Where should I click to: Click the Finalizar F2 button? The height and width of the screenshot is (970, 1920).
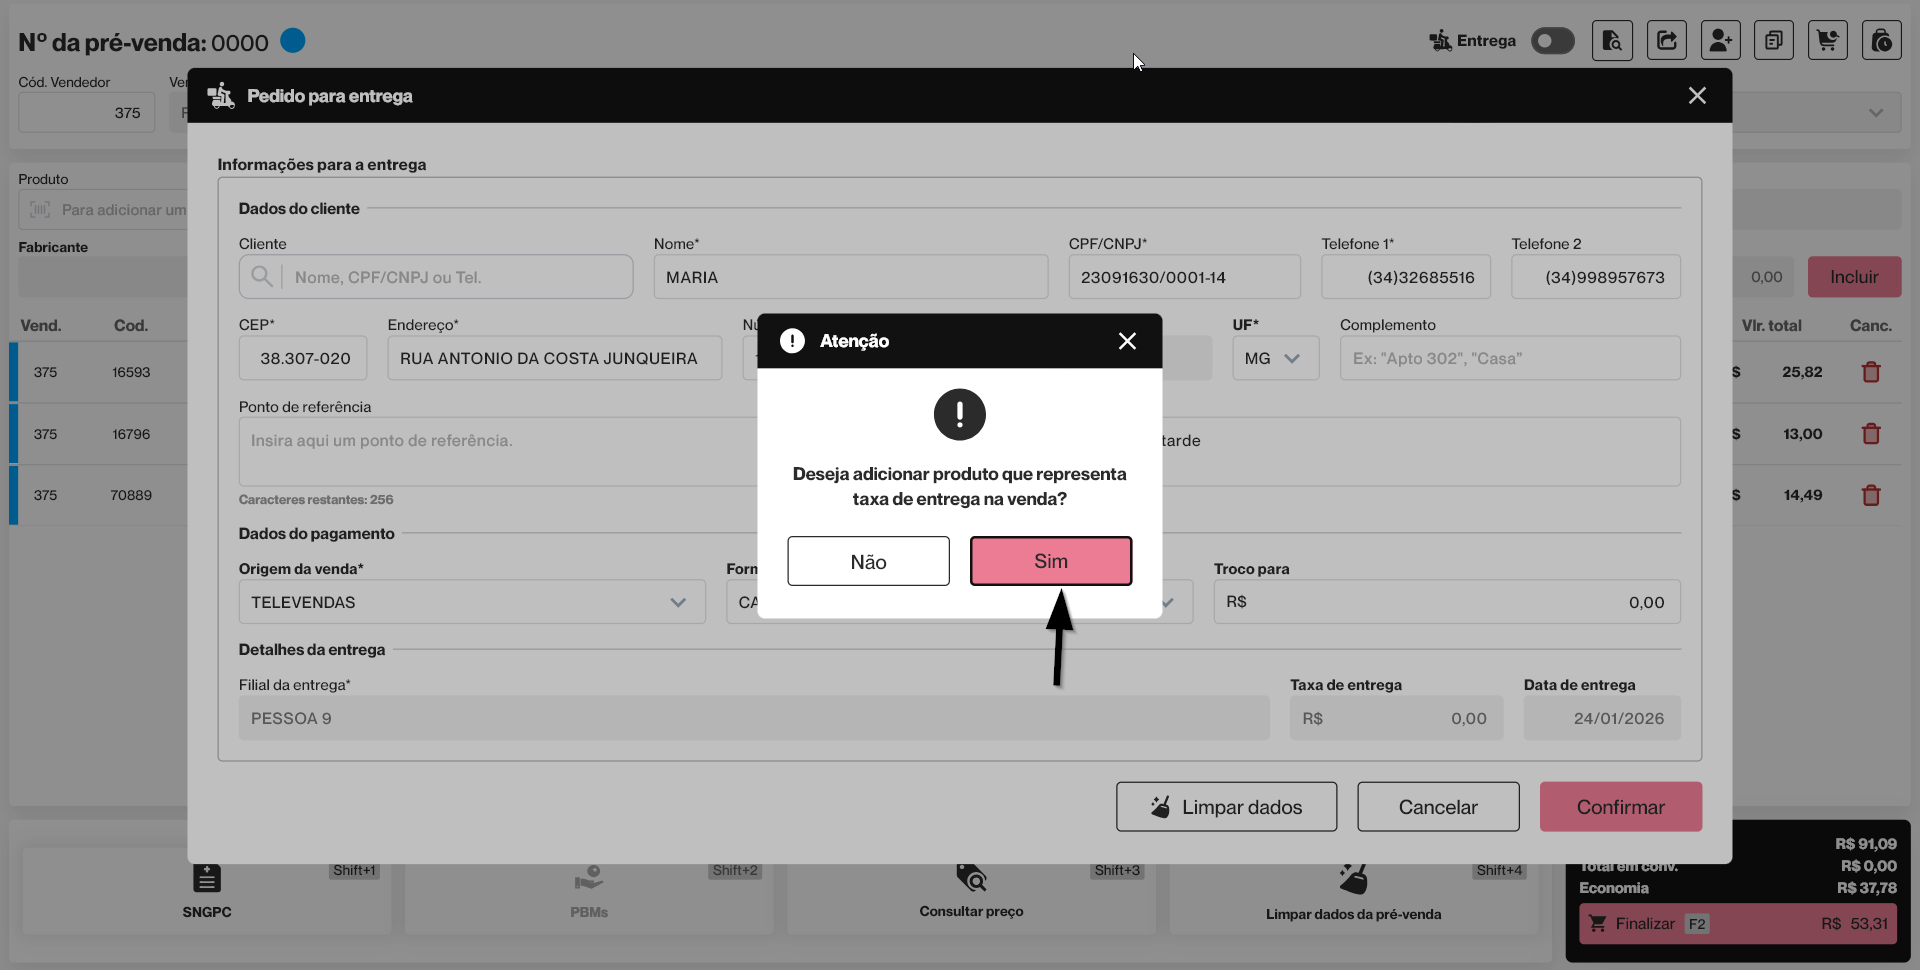pyautogui.click(x=1738, y=924)
